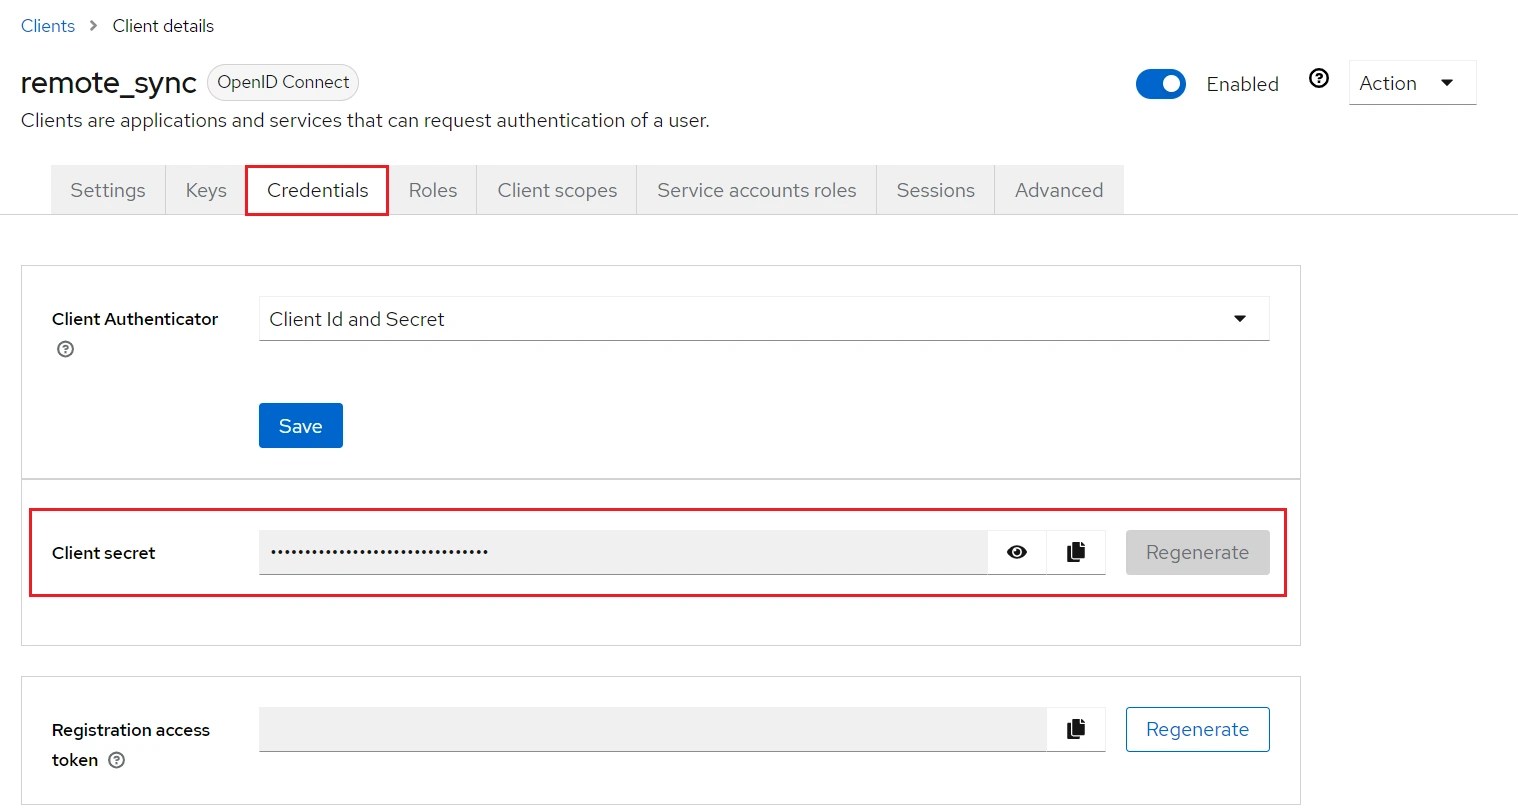Open the Registration access token help tooltip
The height and width of the screenshot is (811, 1518).
[x=117, y=760]
